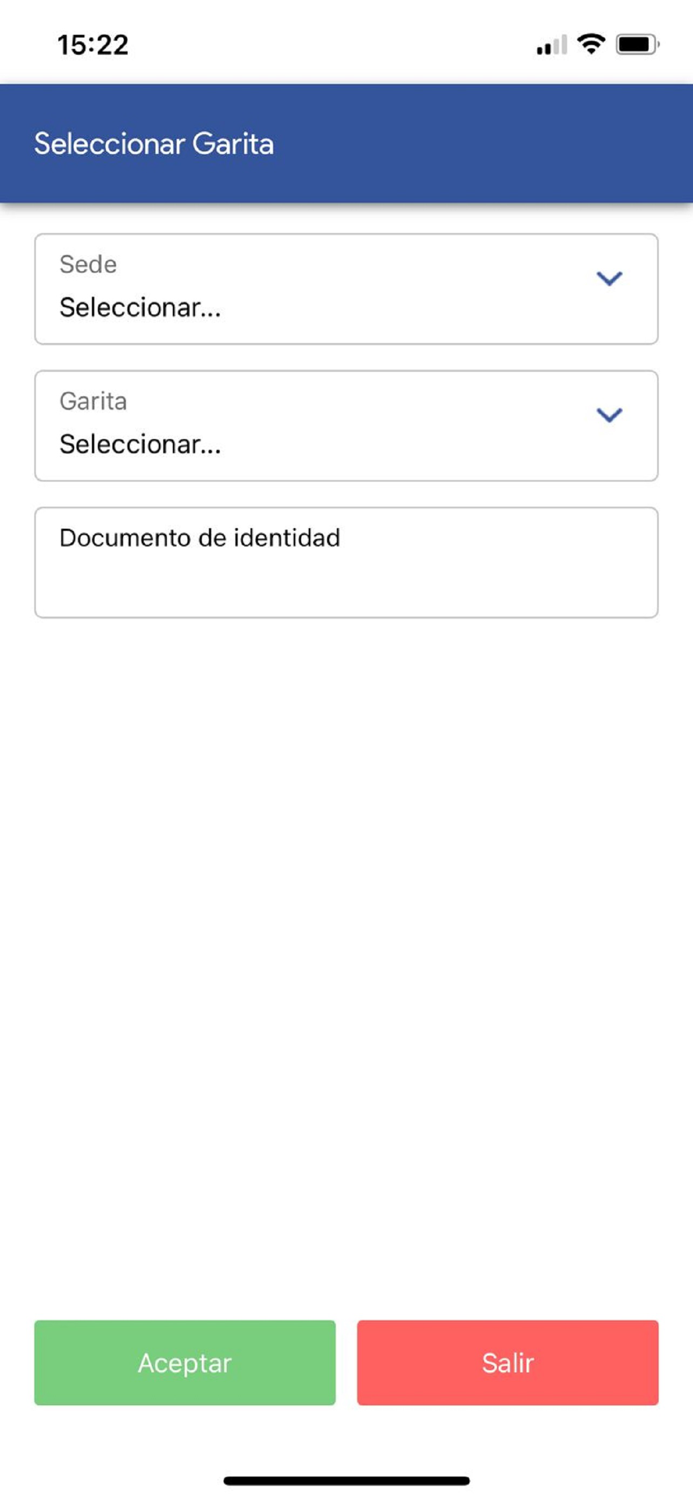Image resolution: width=693 pixels, height=1500 pixels.
Task: Select the Sede 'Seleccionar...' field
Action: pyautogui.click(x=140, y=308)
